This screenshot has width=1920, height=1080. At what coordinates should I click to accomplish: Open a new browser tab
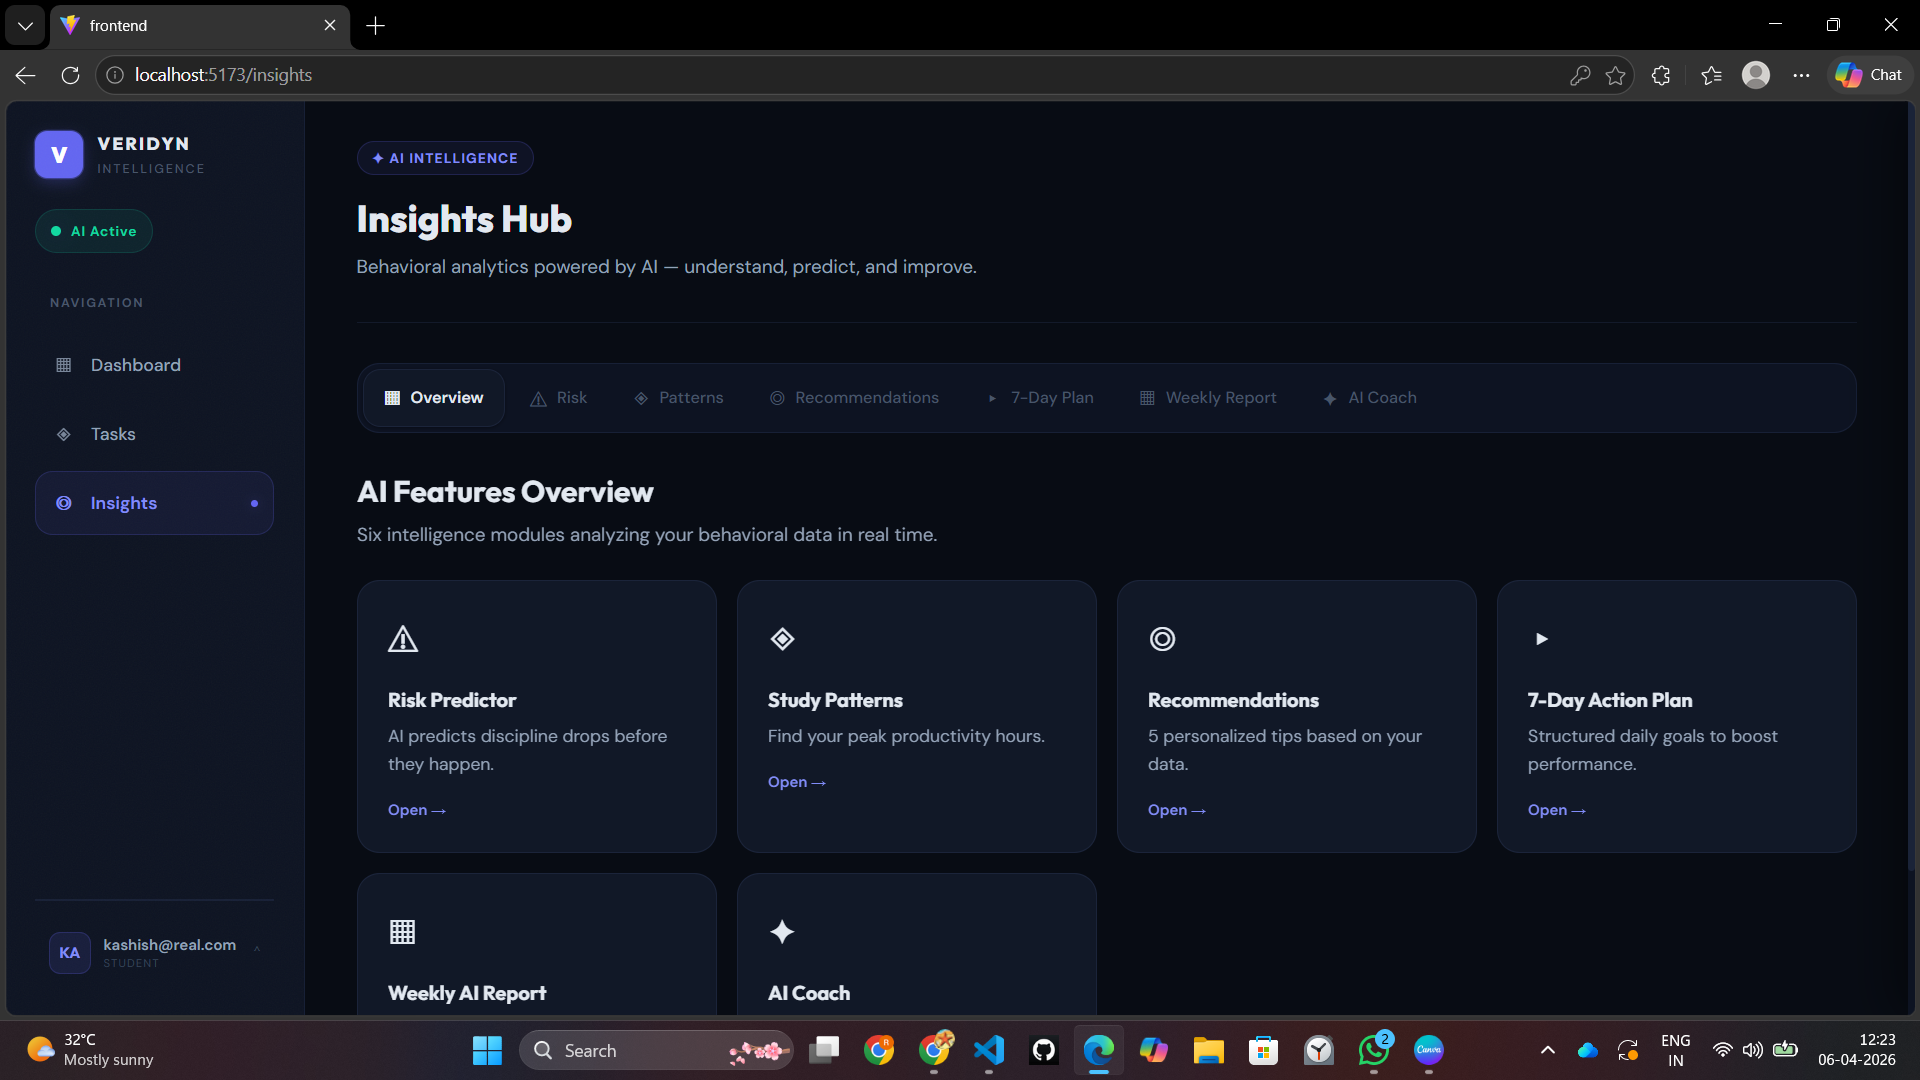click(x=376, y=25)
